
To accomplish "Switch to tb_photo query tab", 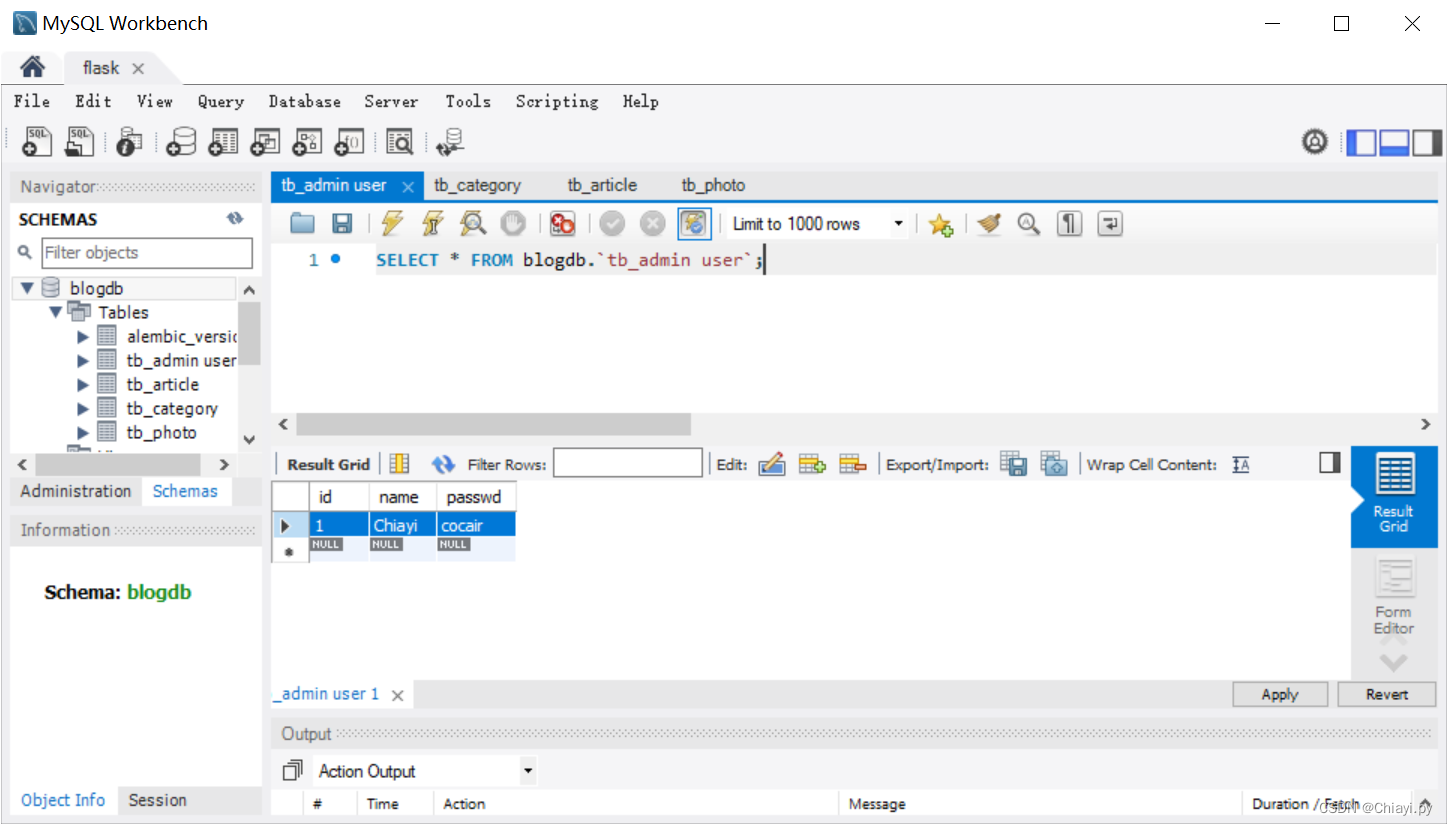I will tap(713, 185).
